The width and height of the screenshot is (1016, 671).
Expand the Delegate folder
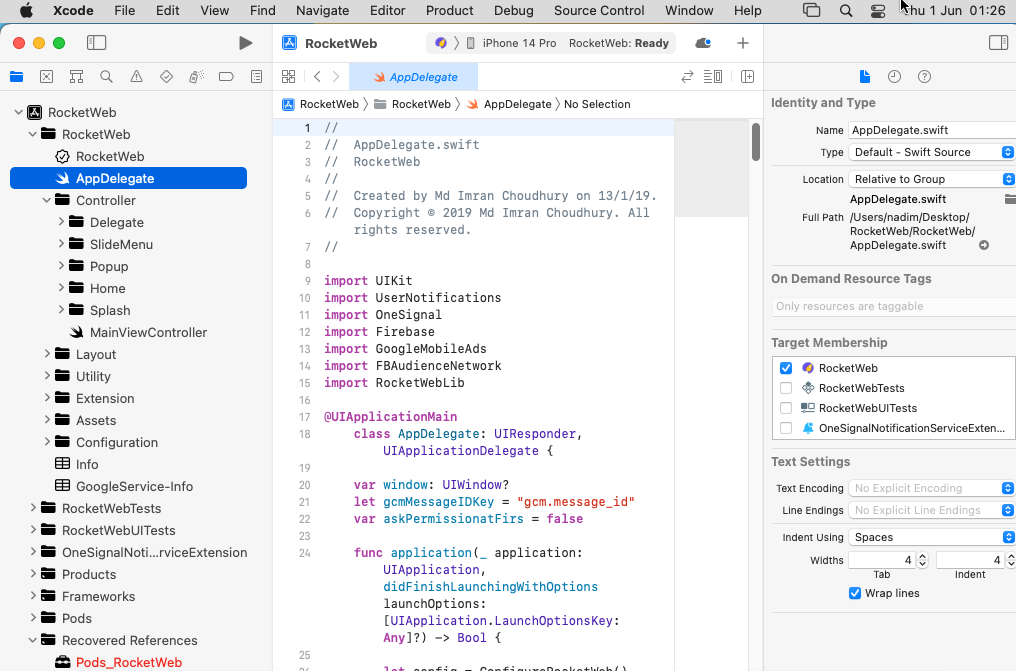61,222
